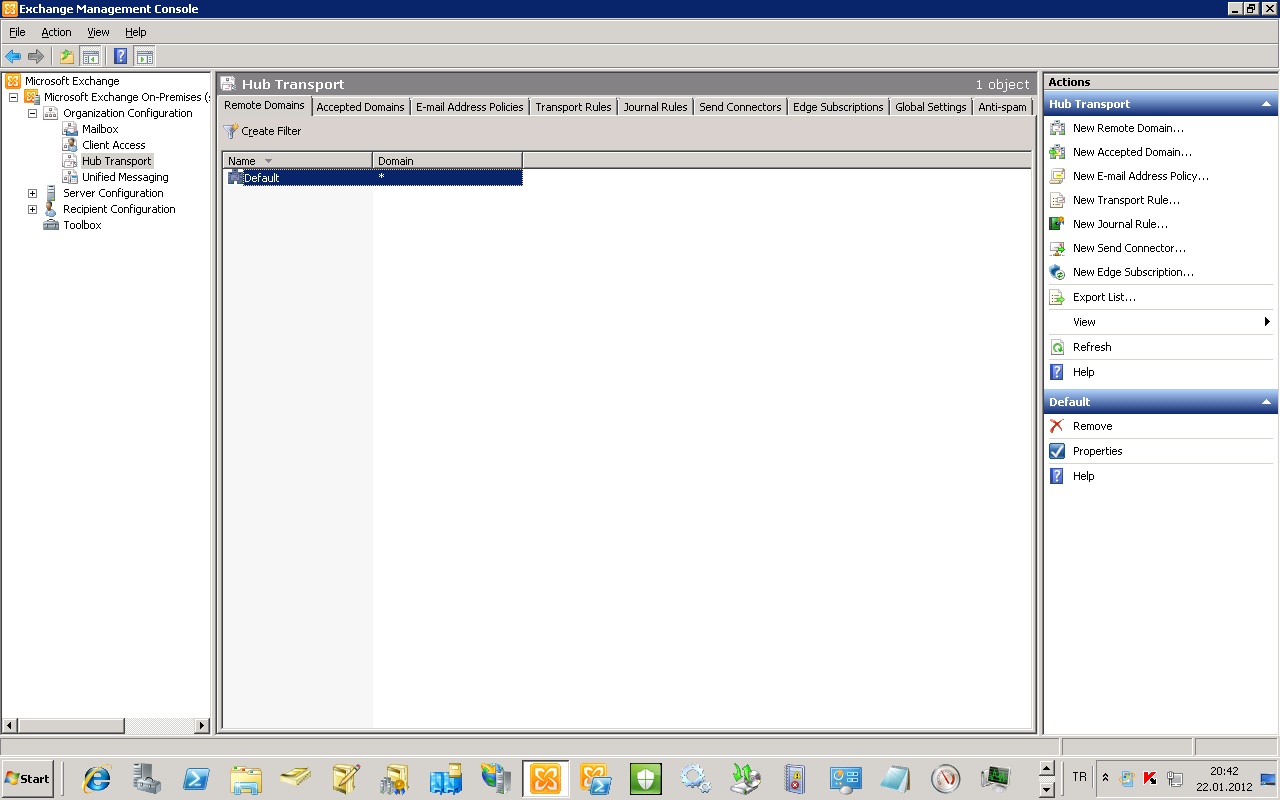The width and height of the screenshot is (1280, 800).
Task: Open Exchange Management Shell taskbar icon
Action: coord(596,778)
